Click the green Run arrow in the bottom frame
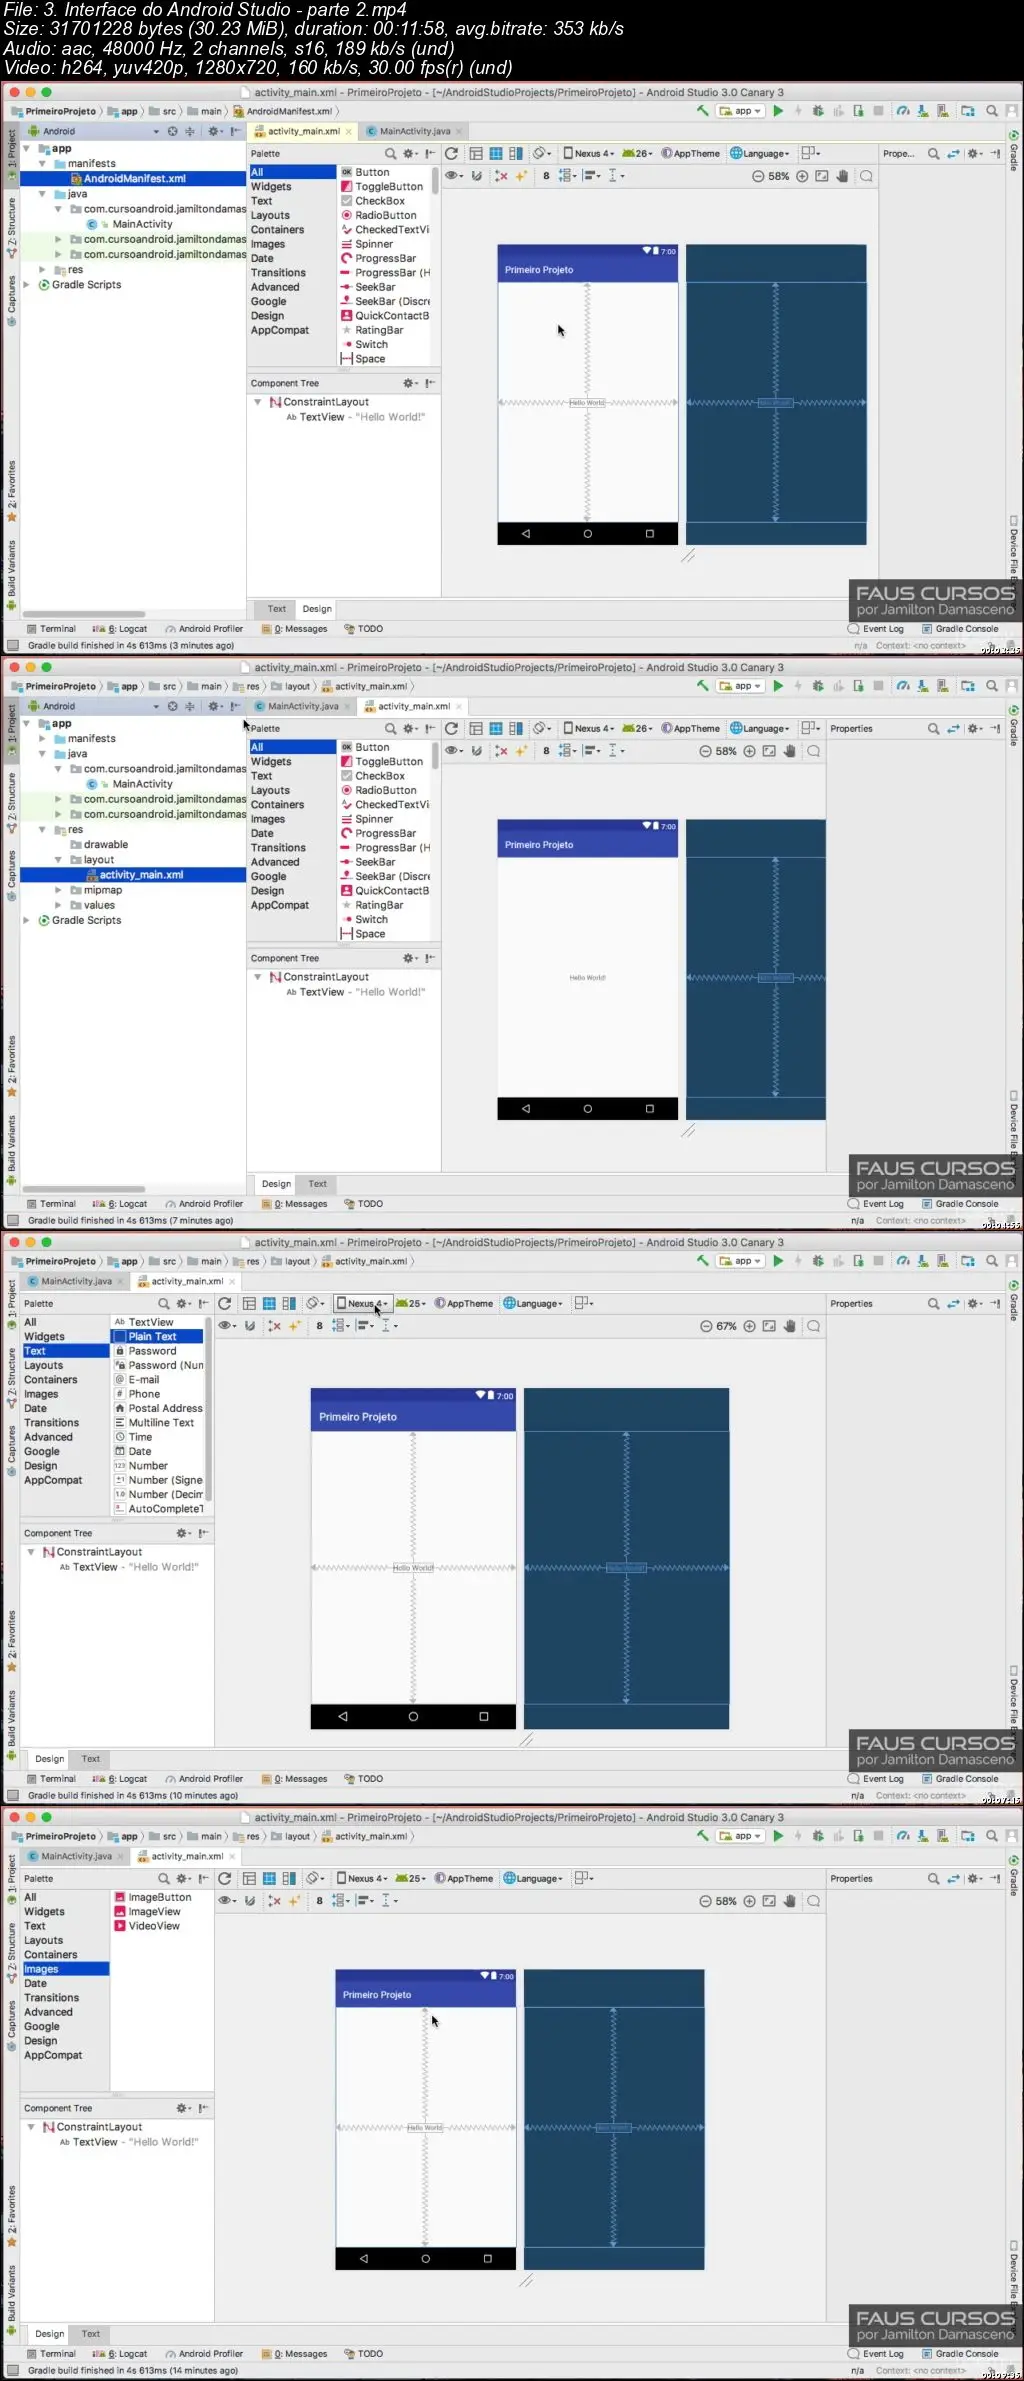This screenshot has width=1024, height=2381. [x=778, y=1836]
